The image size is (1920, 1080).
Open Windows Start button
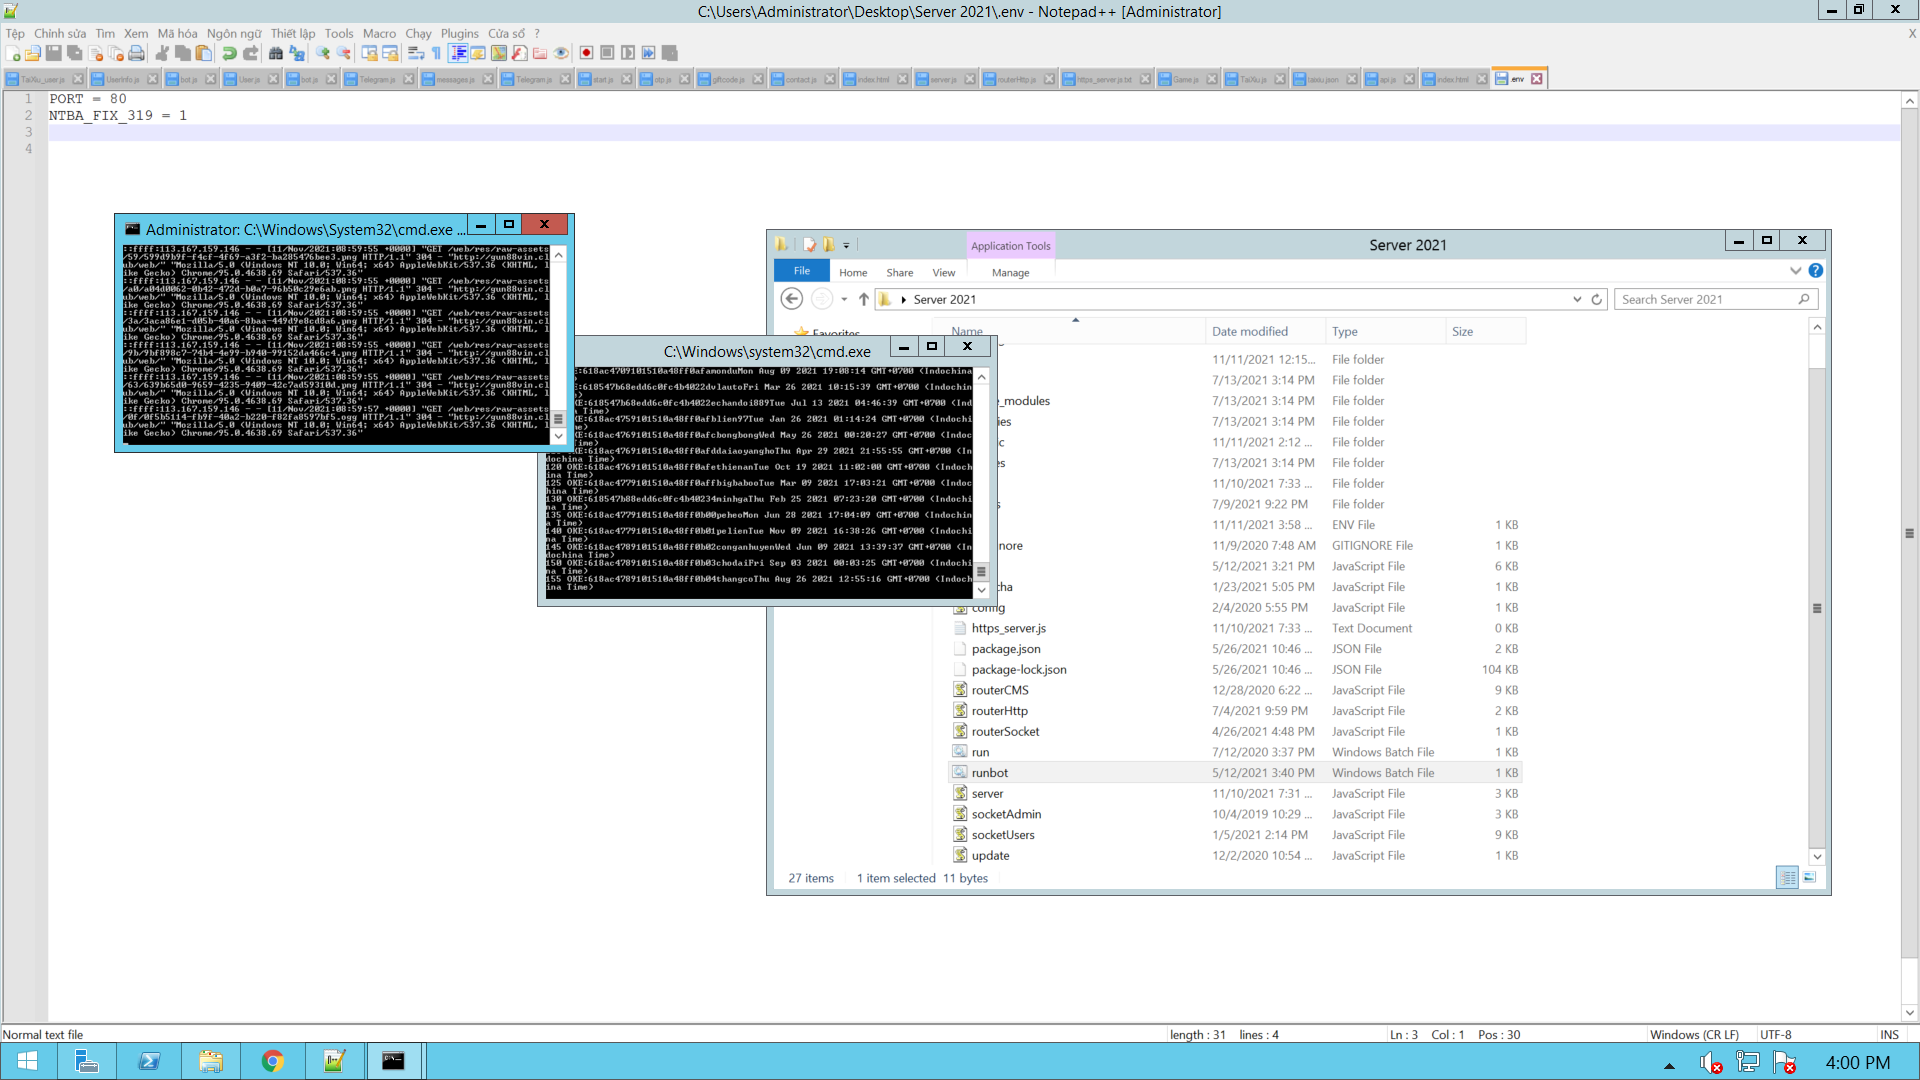(27, 1061)
